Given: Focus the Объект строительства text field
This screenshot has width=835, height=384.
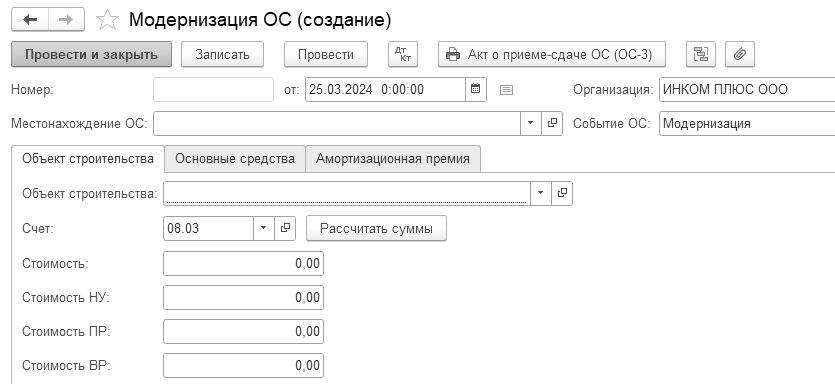Looking at the screenshot, I should tap(347, 193).
